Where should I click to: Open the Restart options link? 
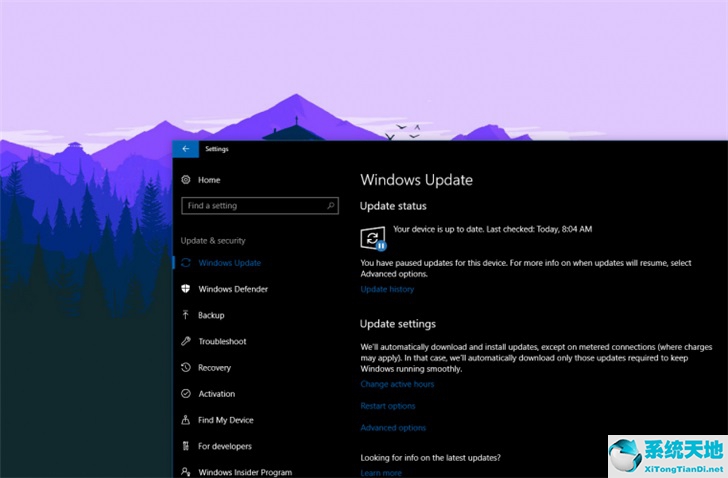tap(388, 406)
